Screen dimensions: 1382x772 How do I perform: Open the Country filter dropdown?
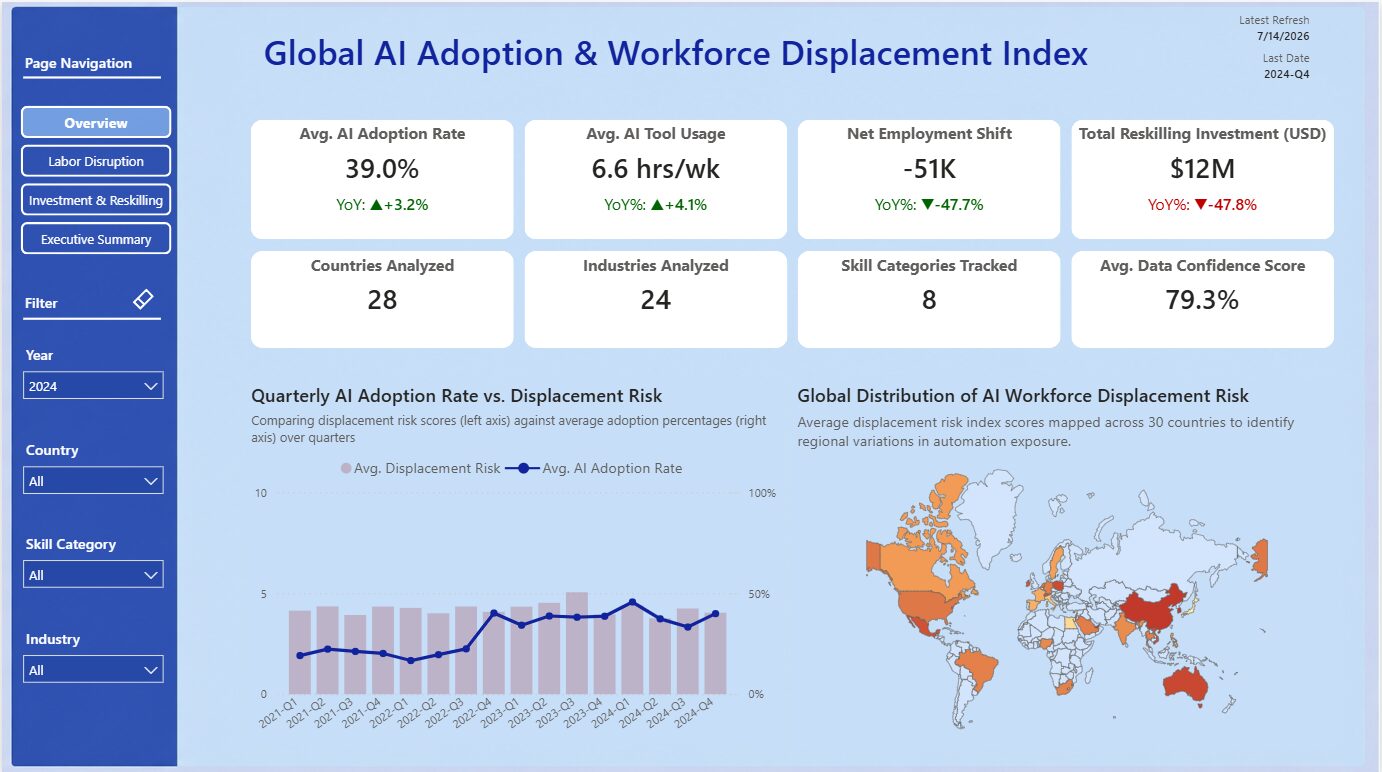point(94,481)
